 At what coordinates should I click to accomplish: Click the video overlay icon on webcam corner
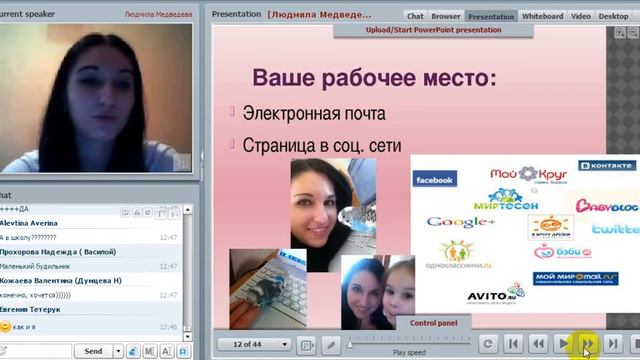click(182, 163)
